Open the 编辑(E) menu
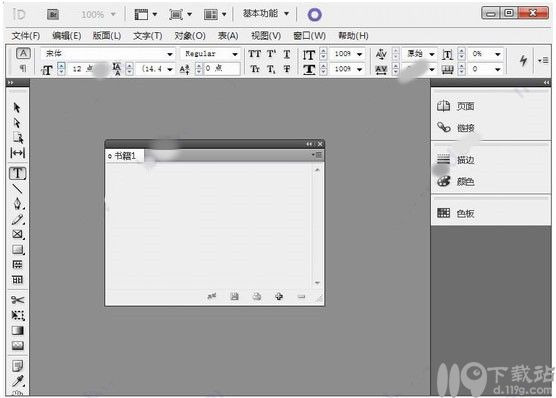Screen dimensions: 556x398 [67, 35]
